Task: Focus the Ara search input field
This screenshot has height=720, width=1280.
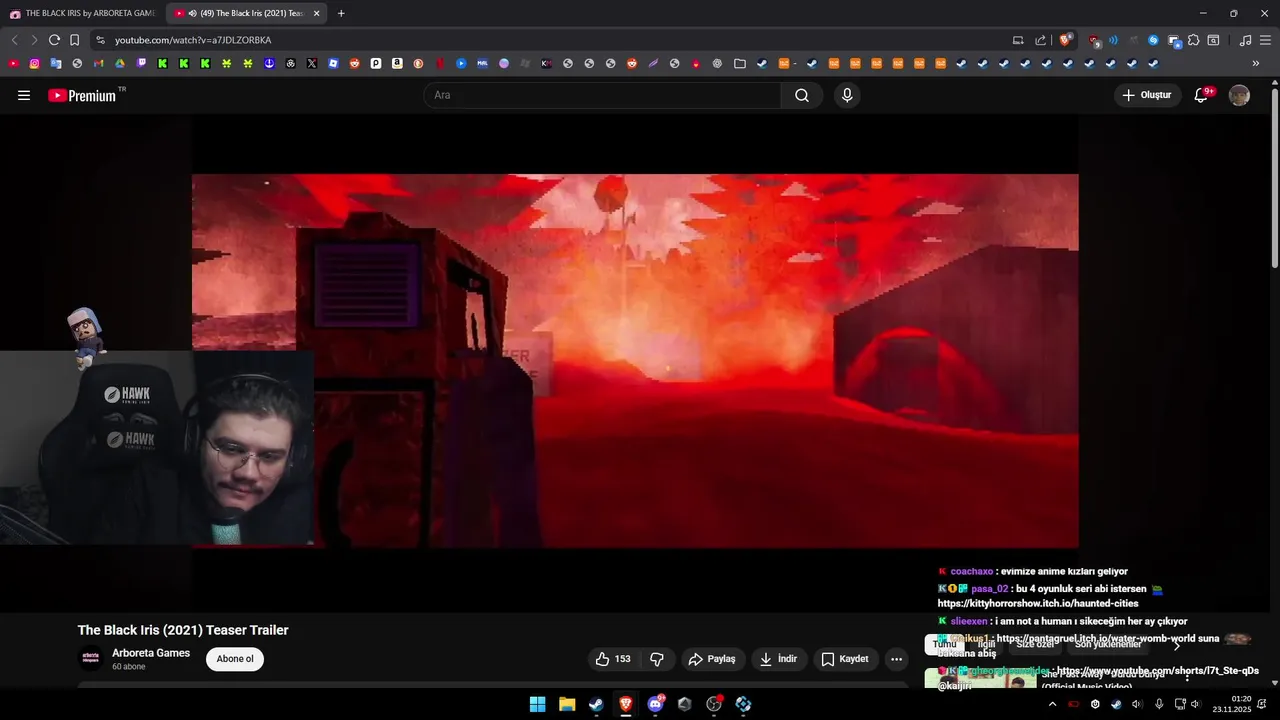Action: 602,96
